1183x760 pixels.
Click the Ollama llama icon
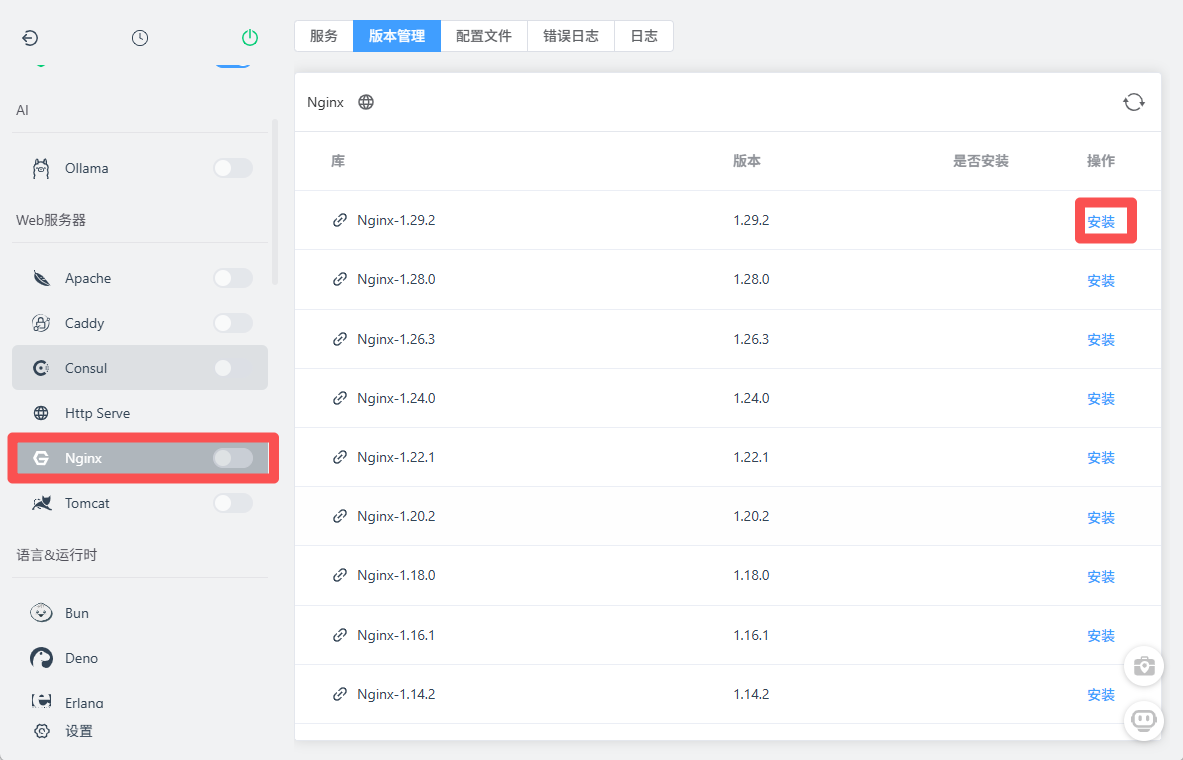click(x=41, y=168)
